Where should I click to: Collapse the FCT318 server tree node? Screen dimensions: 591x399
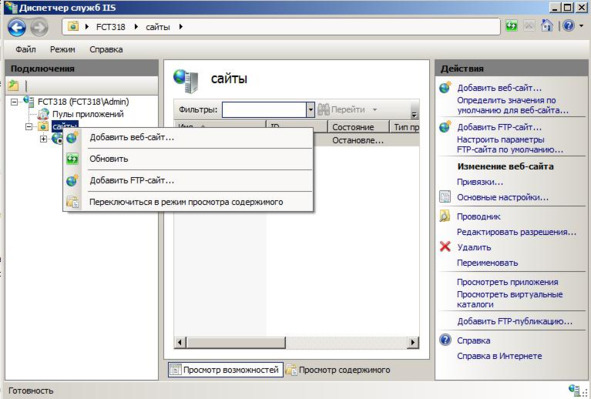[x=14, y=102]
